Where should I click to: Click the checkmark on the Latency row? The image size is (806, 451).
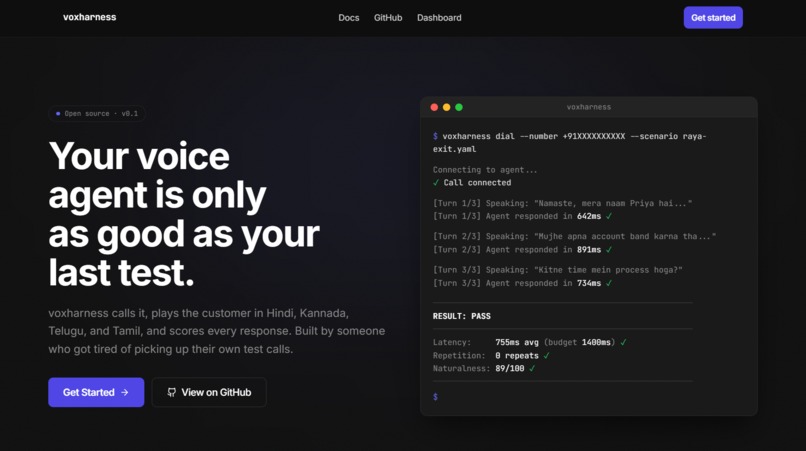[x=624, y=342]
